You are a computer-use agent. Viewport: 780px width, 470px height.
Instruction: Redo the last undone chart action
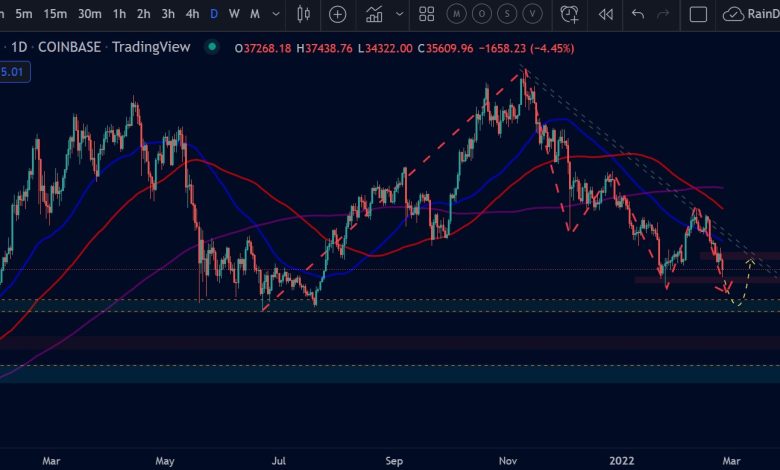(x=662, y=14)
